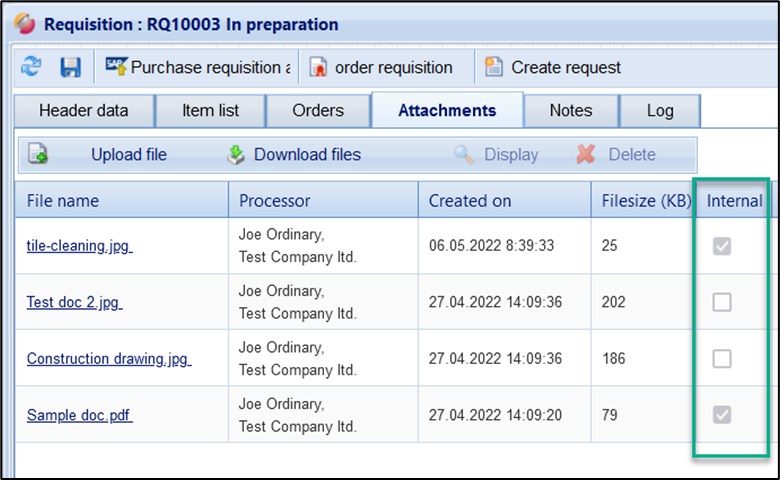Open the tile-cleaning.jpg file link

[79, 246]
